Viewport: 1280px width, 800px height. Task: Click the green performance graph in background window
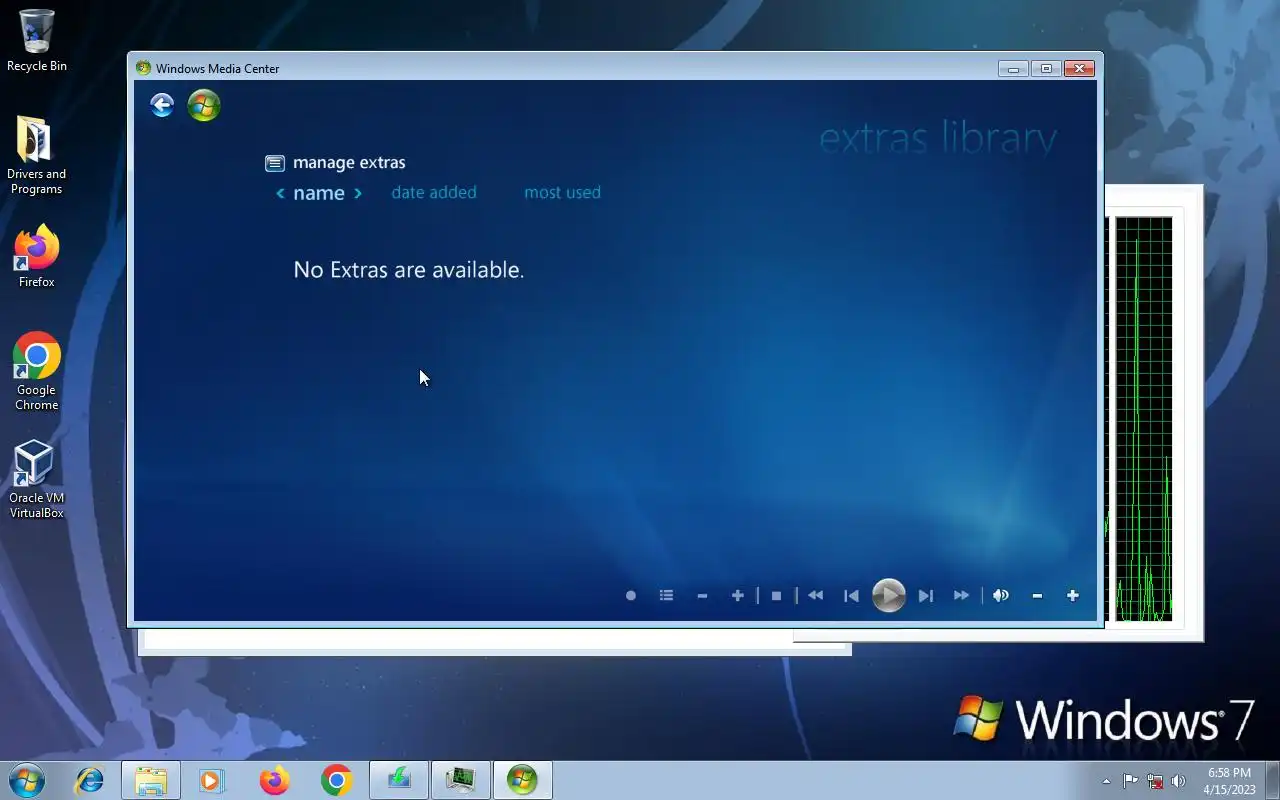coord(1143,418)
